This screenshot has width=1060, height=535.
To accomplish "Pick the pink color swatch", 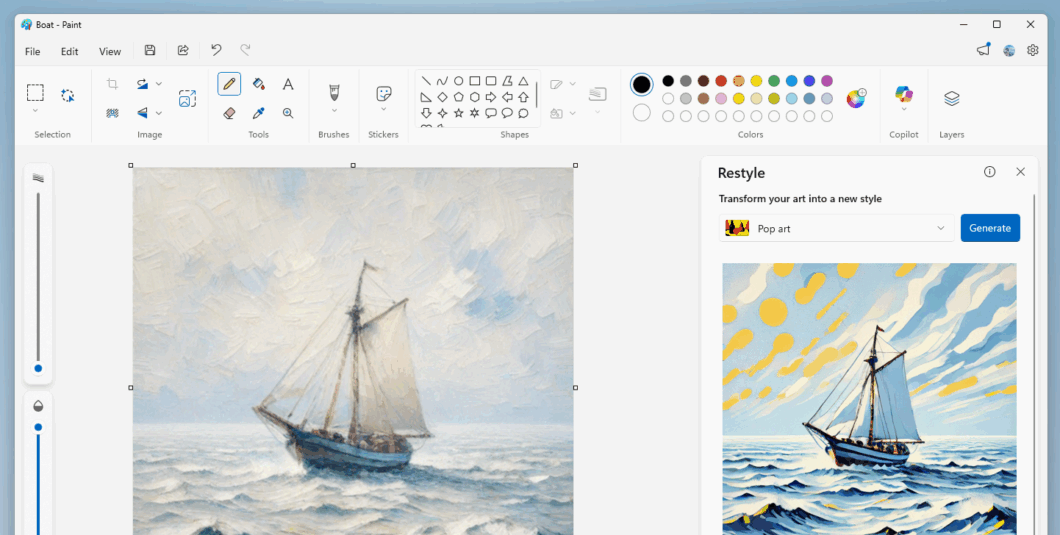I will (x=721, y=99).
